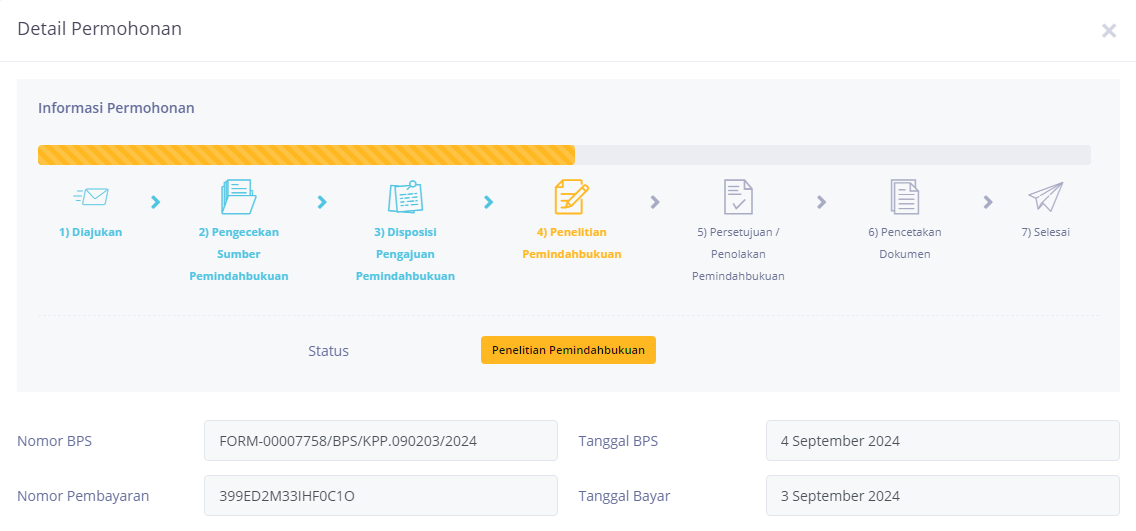Select the '1) Diajukan' step label
Image resolution: width=1136 pixels, height=531 pixels.
coord(91,233)
